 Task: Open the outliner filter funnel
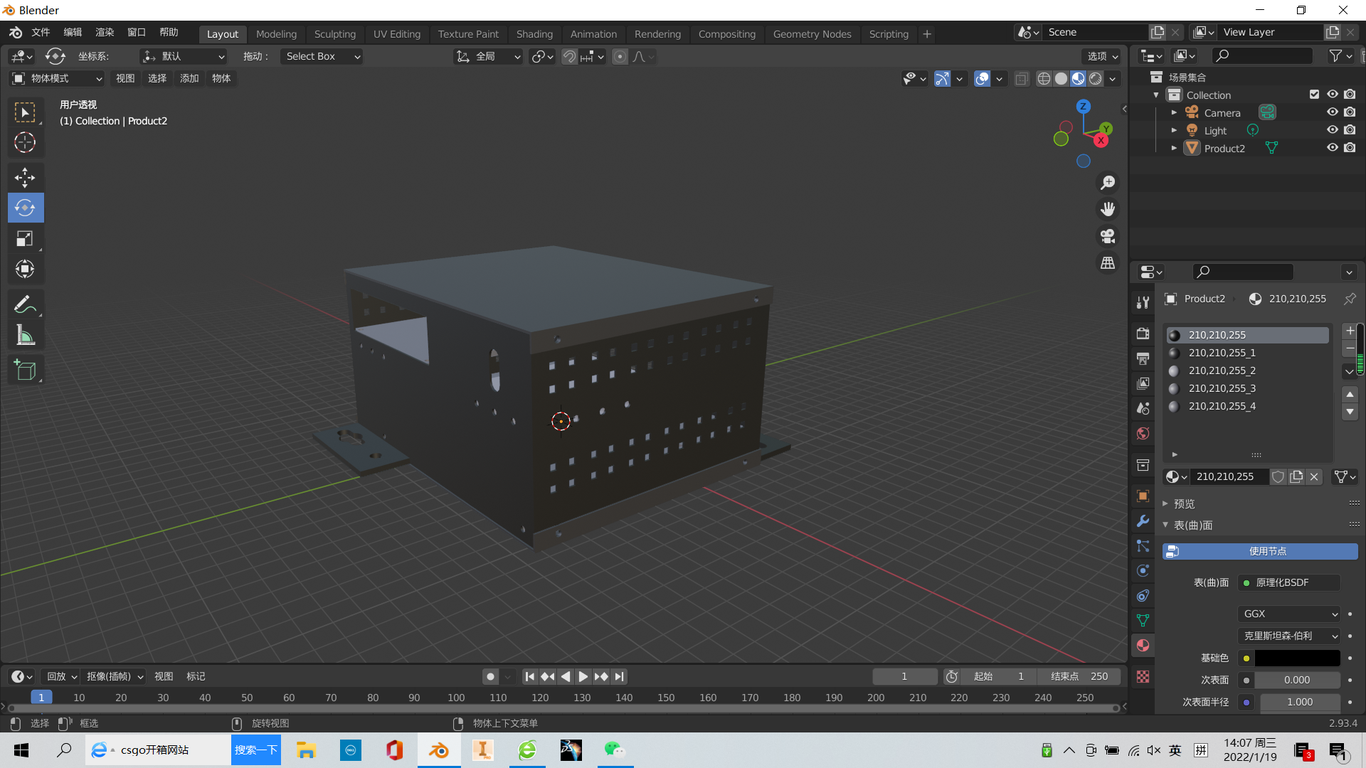point(1335,56)
